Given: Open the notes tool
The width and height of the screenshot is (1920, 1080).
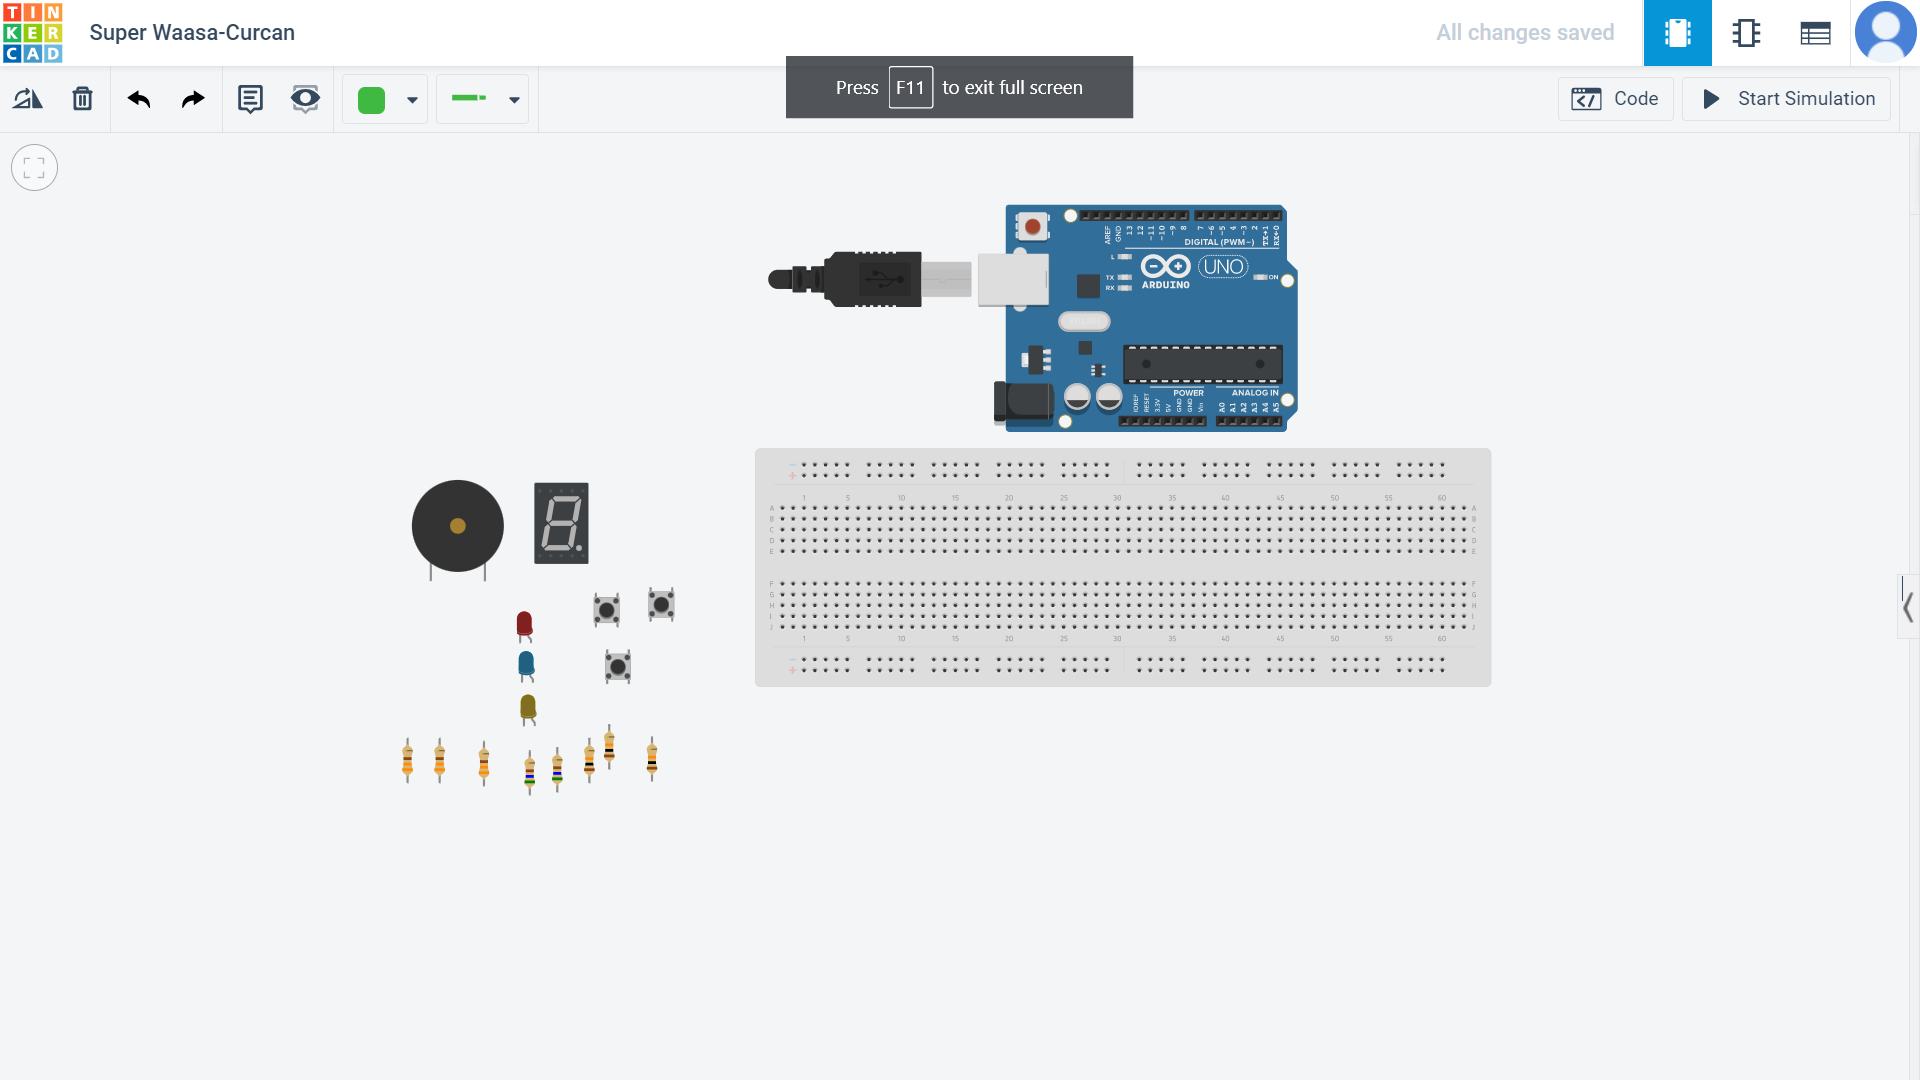Looking at the screenshot, I should tap(250, 99).
